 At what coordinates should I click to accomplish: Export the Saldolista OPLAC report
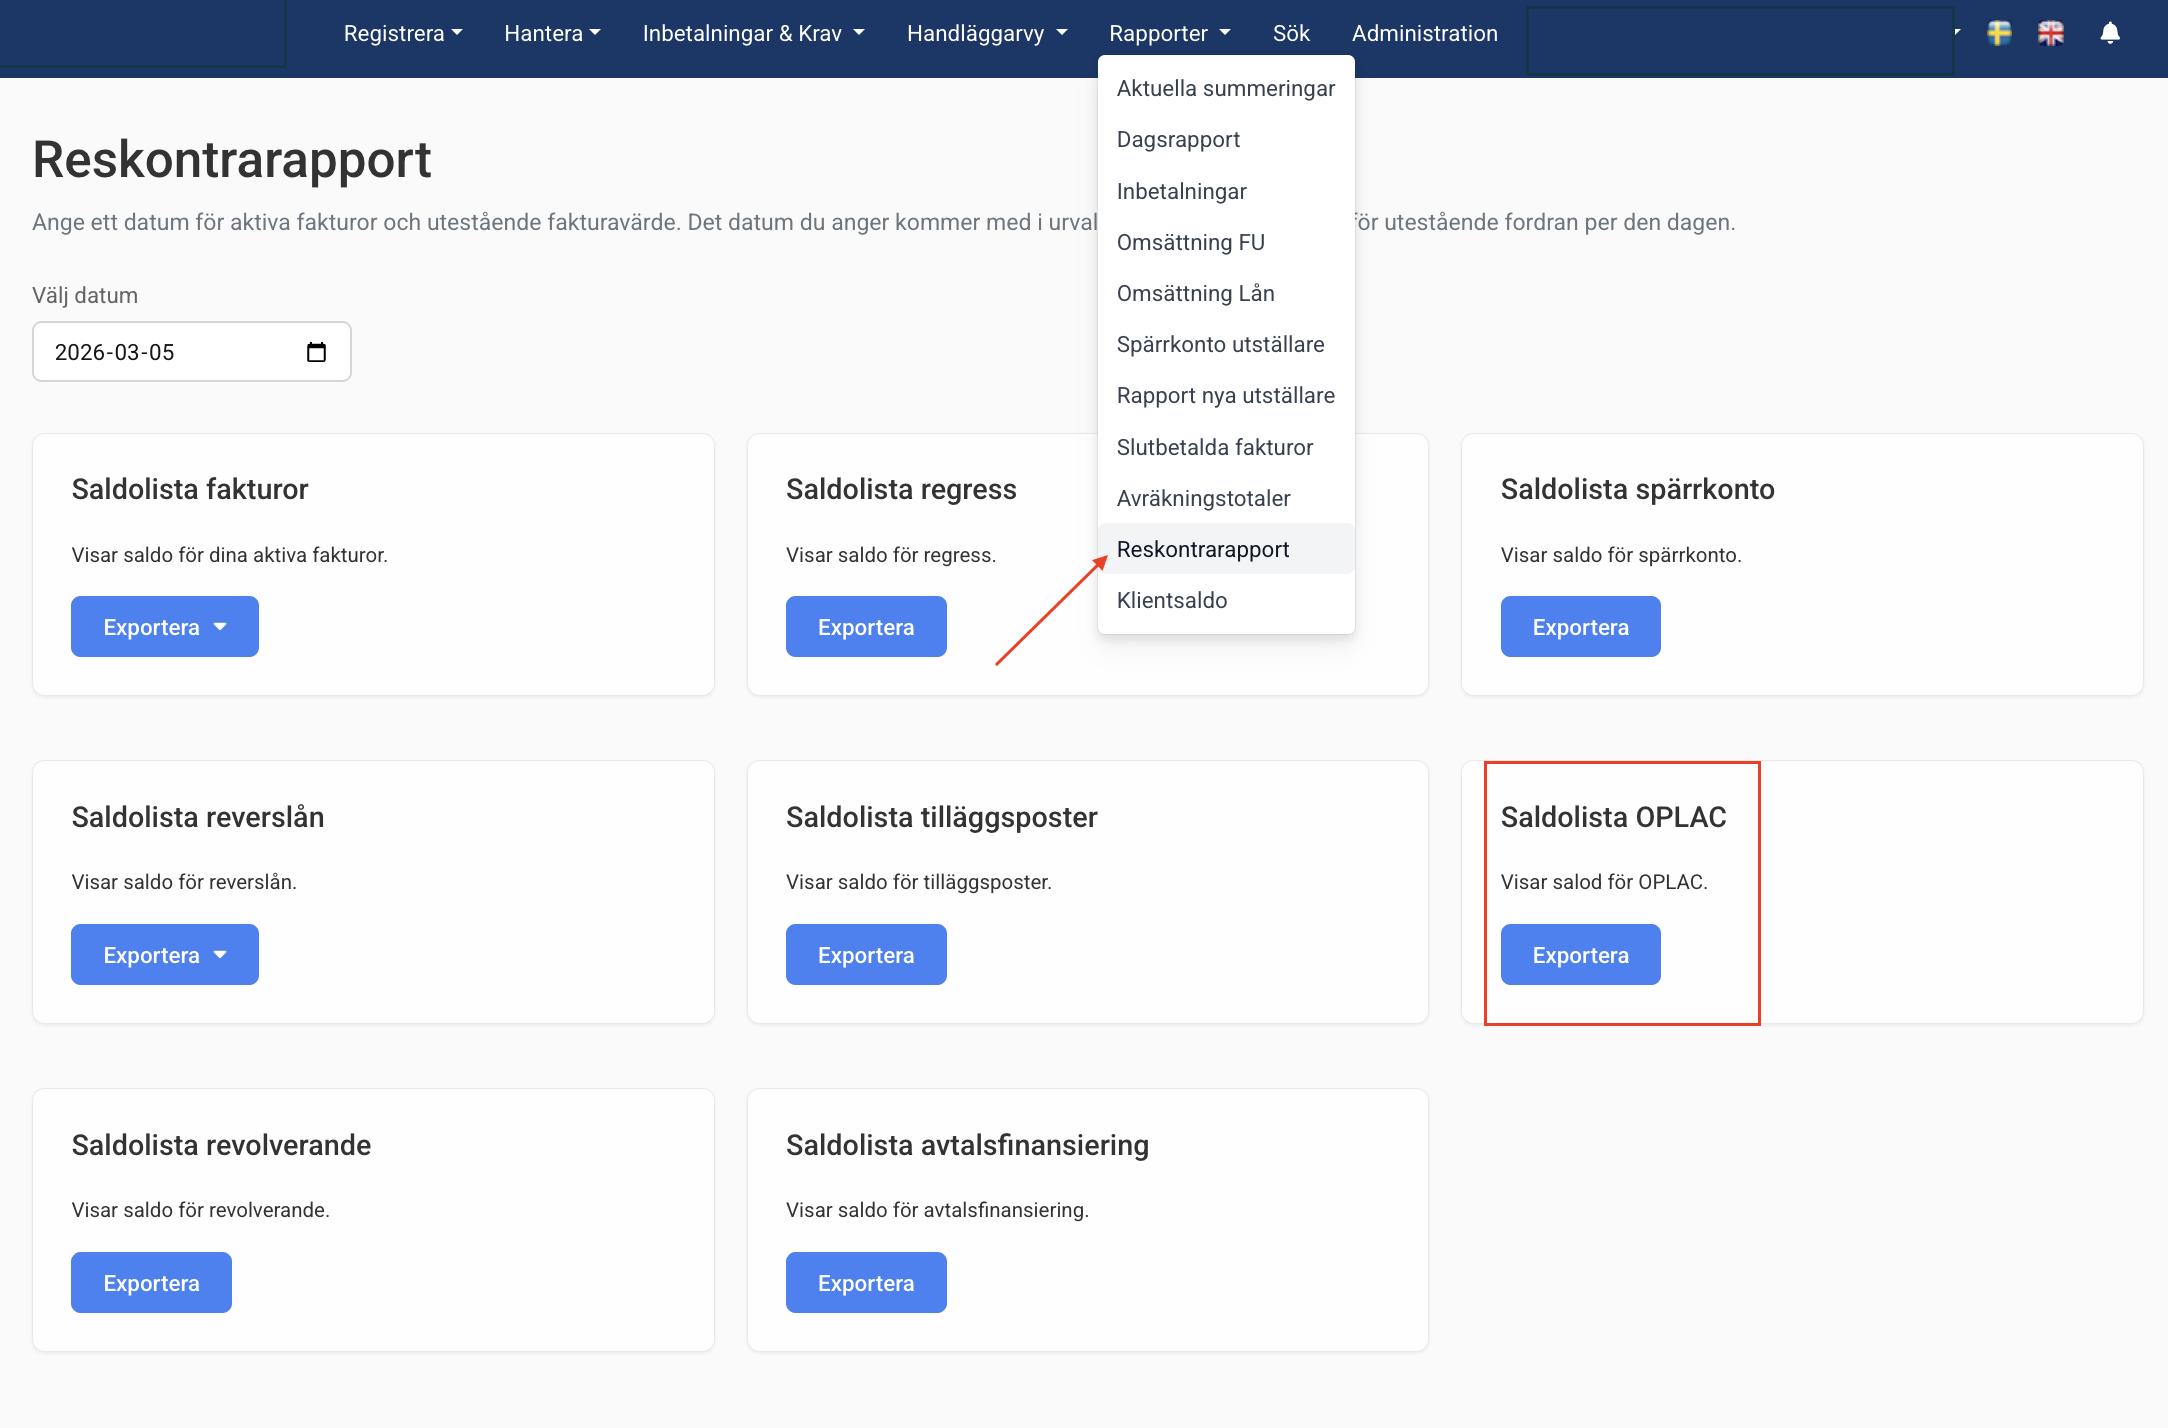coord(1580,955)
